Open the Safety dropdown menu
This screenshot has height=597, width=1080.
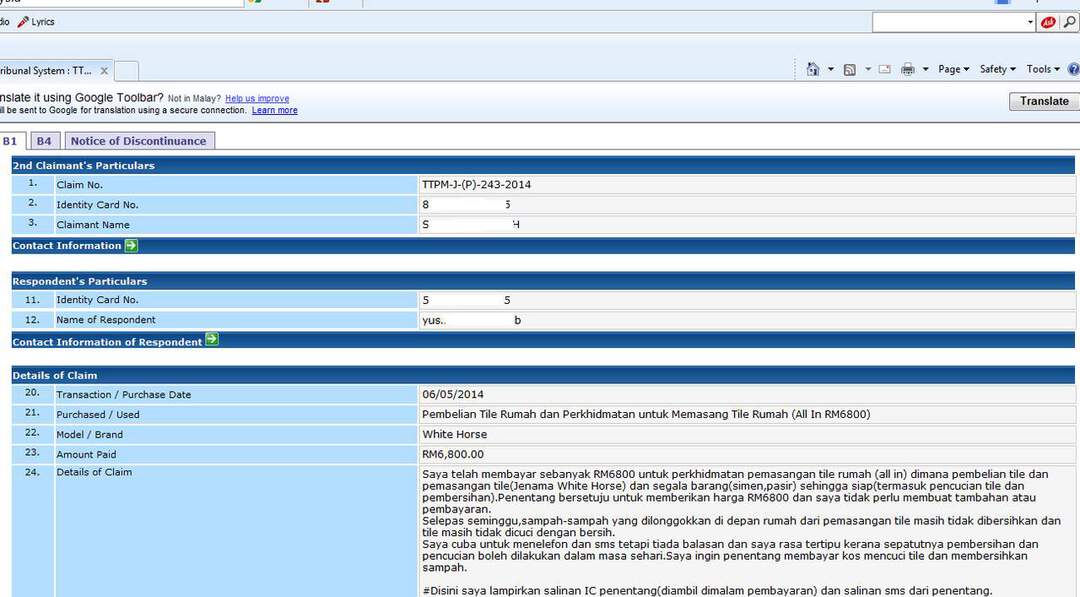pyautogui.click(x=997, y=69)
